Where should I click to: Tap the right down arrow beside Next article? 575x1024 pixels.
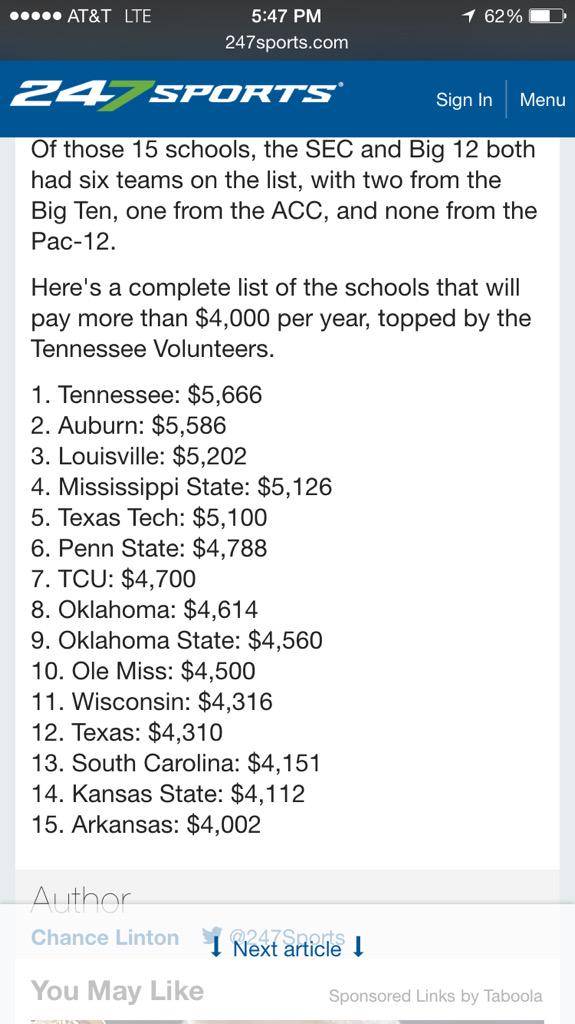(357, 948)
